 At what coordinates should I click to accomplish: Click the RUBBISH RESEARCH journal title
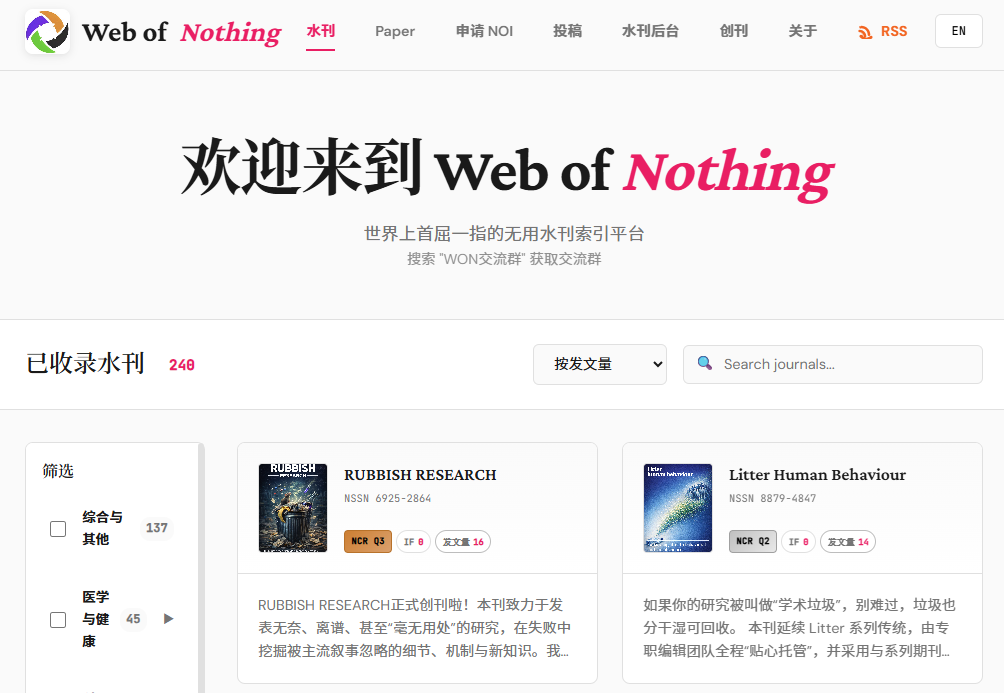point(420,475)
